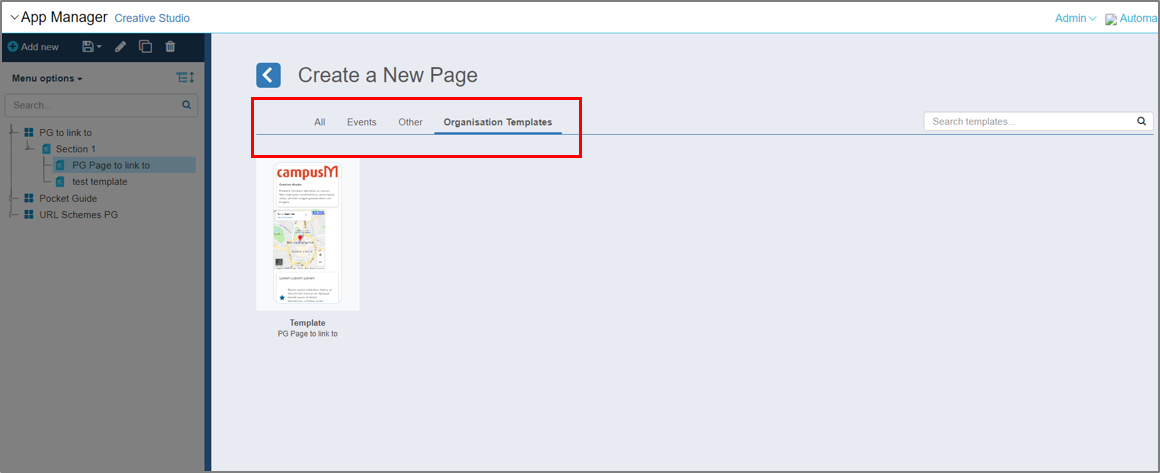Click the sidebar search magnifier icon
Viewport: 1160px width, 473px height.
pyautogui.click(x=186, y=105)
